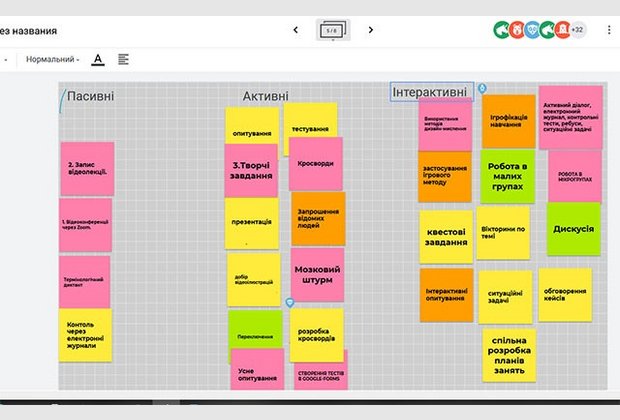Click the untitled board name at top left

click(28, 31)
